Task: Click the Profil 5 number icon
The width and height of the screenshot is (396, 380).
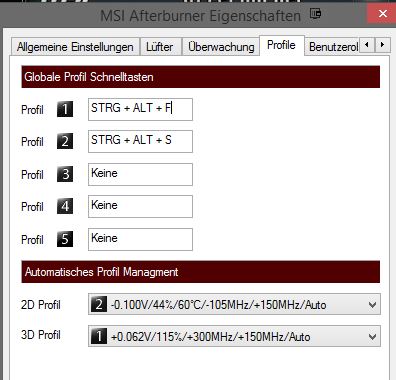Action: 65,239
